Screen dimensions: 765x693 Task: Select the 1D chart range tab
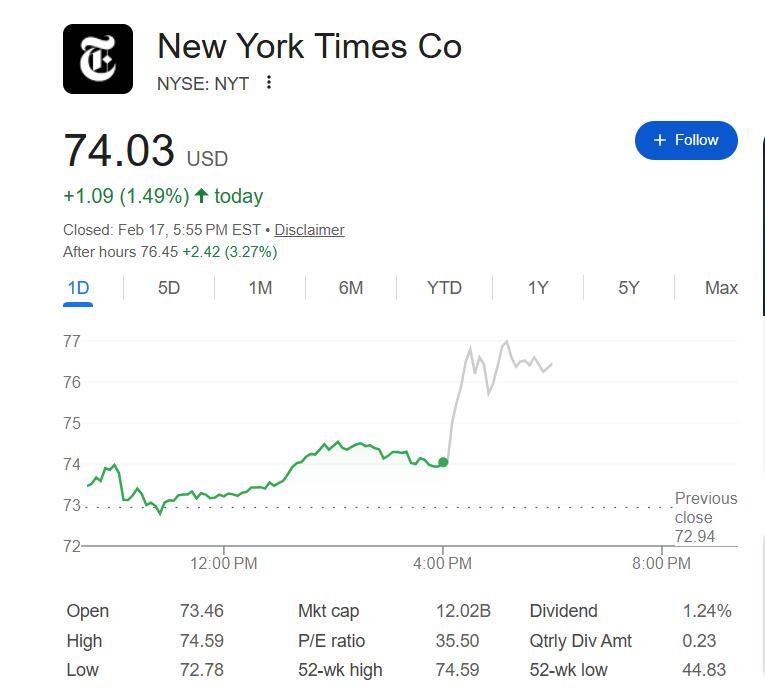pyautogui.click(x=78, y=288)
